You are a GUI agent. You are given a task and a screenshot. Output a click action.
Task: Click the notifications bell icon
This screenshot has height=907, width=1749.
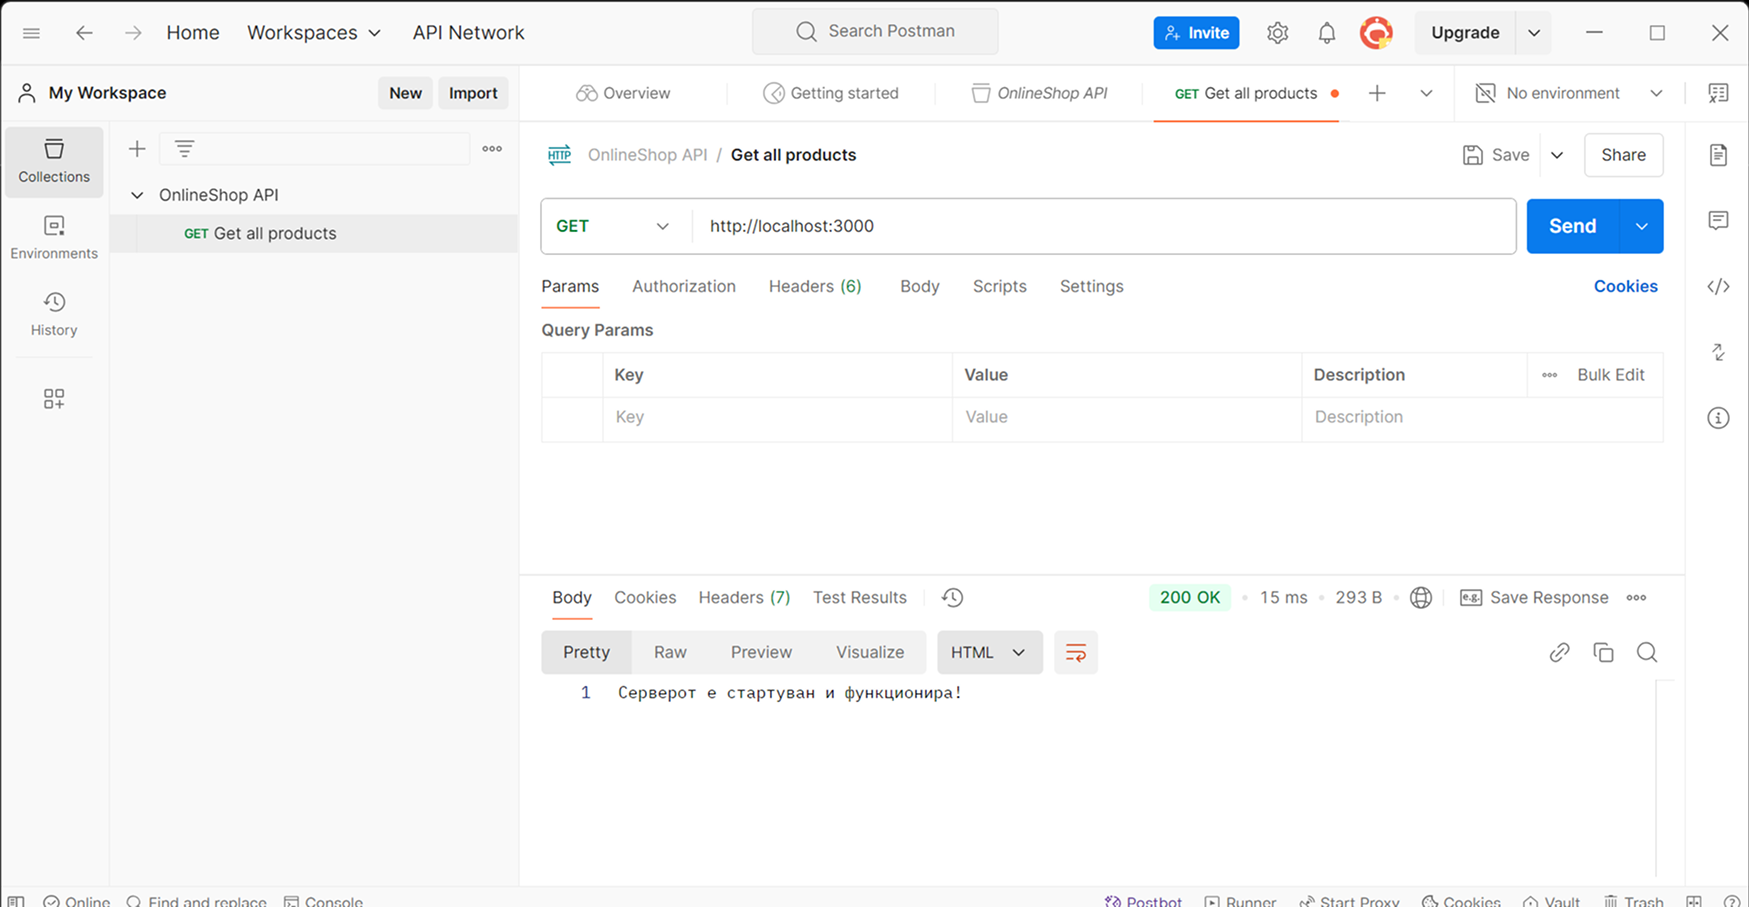click(x=1326, y=33)
